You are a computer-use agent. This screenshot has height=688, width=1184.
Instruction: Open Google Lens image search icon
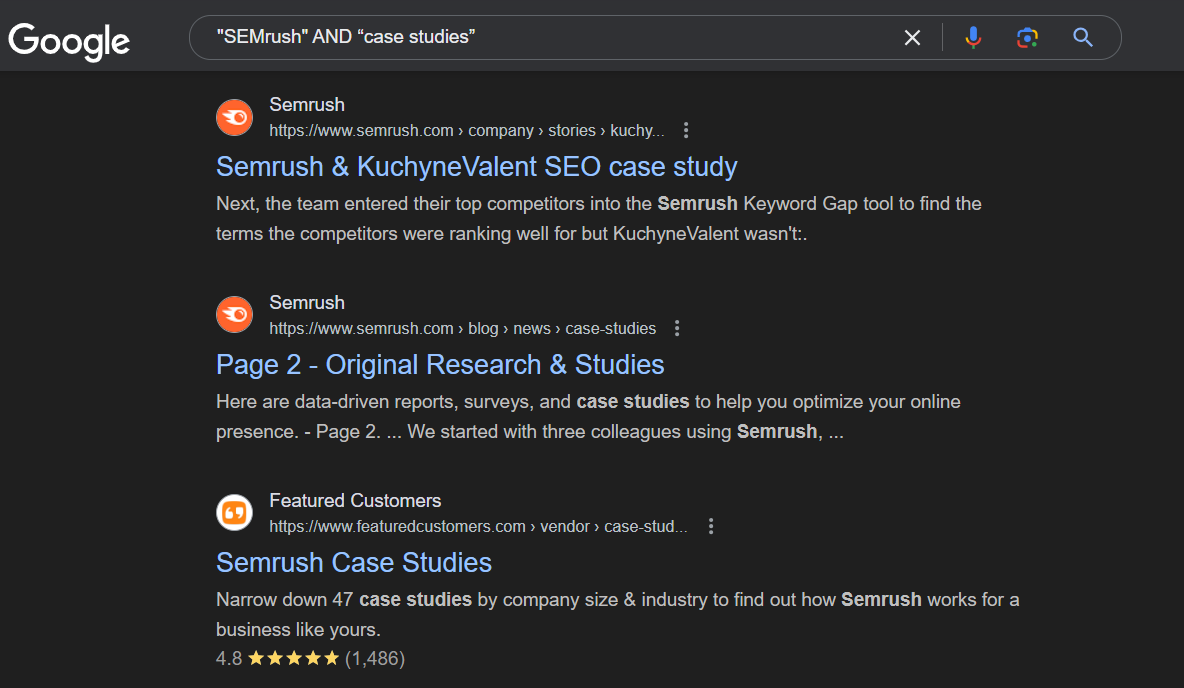(1027, 38)
